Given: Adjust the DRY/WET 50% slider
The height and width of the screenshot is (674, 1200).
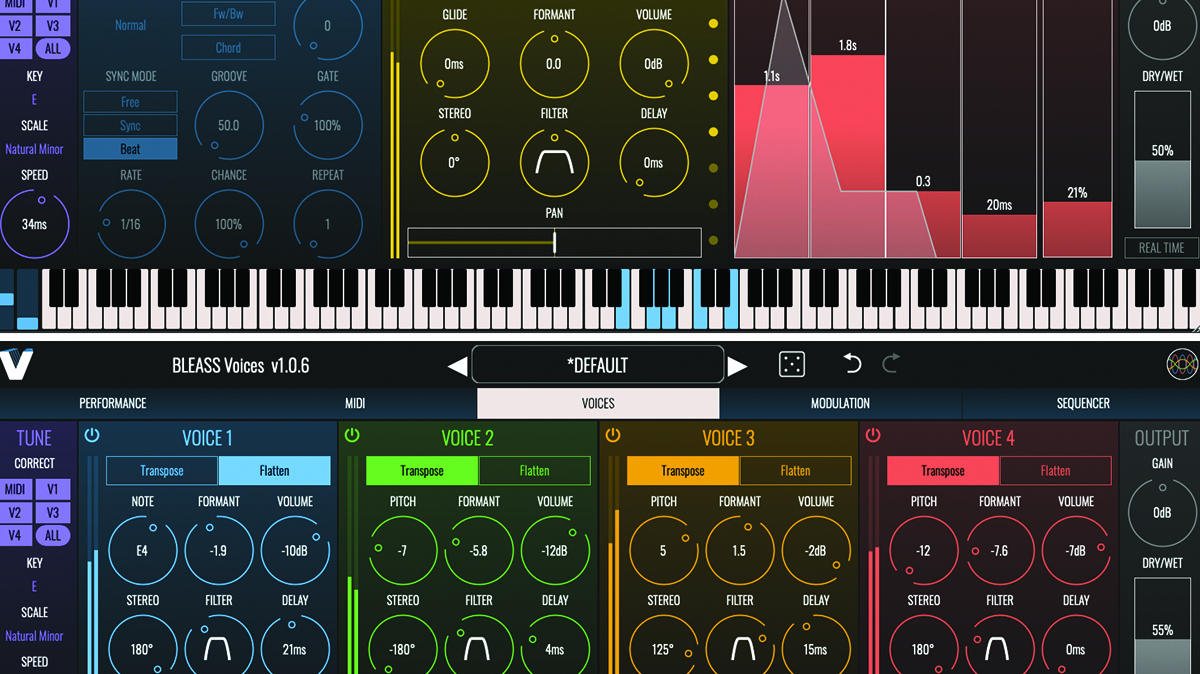Looking at the screenshot, I should 1162,160.
